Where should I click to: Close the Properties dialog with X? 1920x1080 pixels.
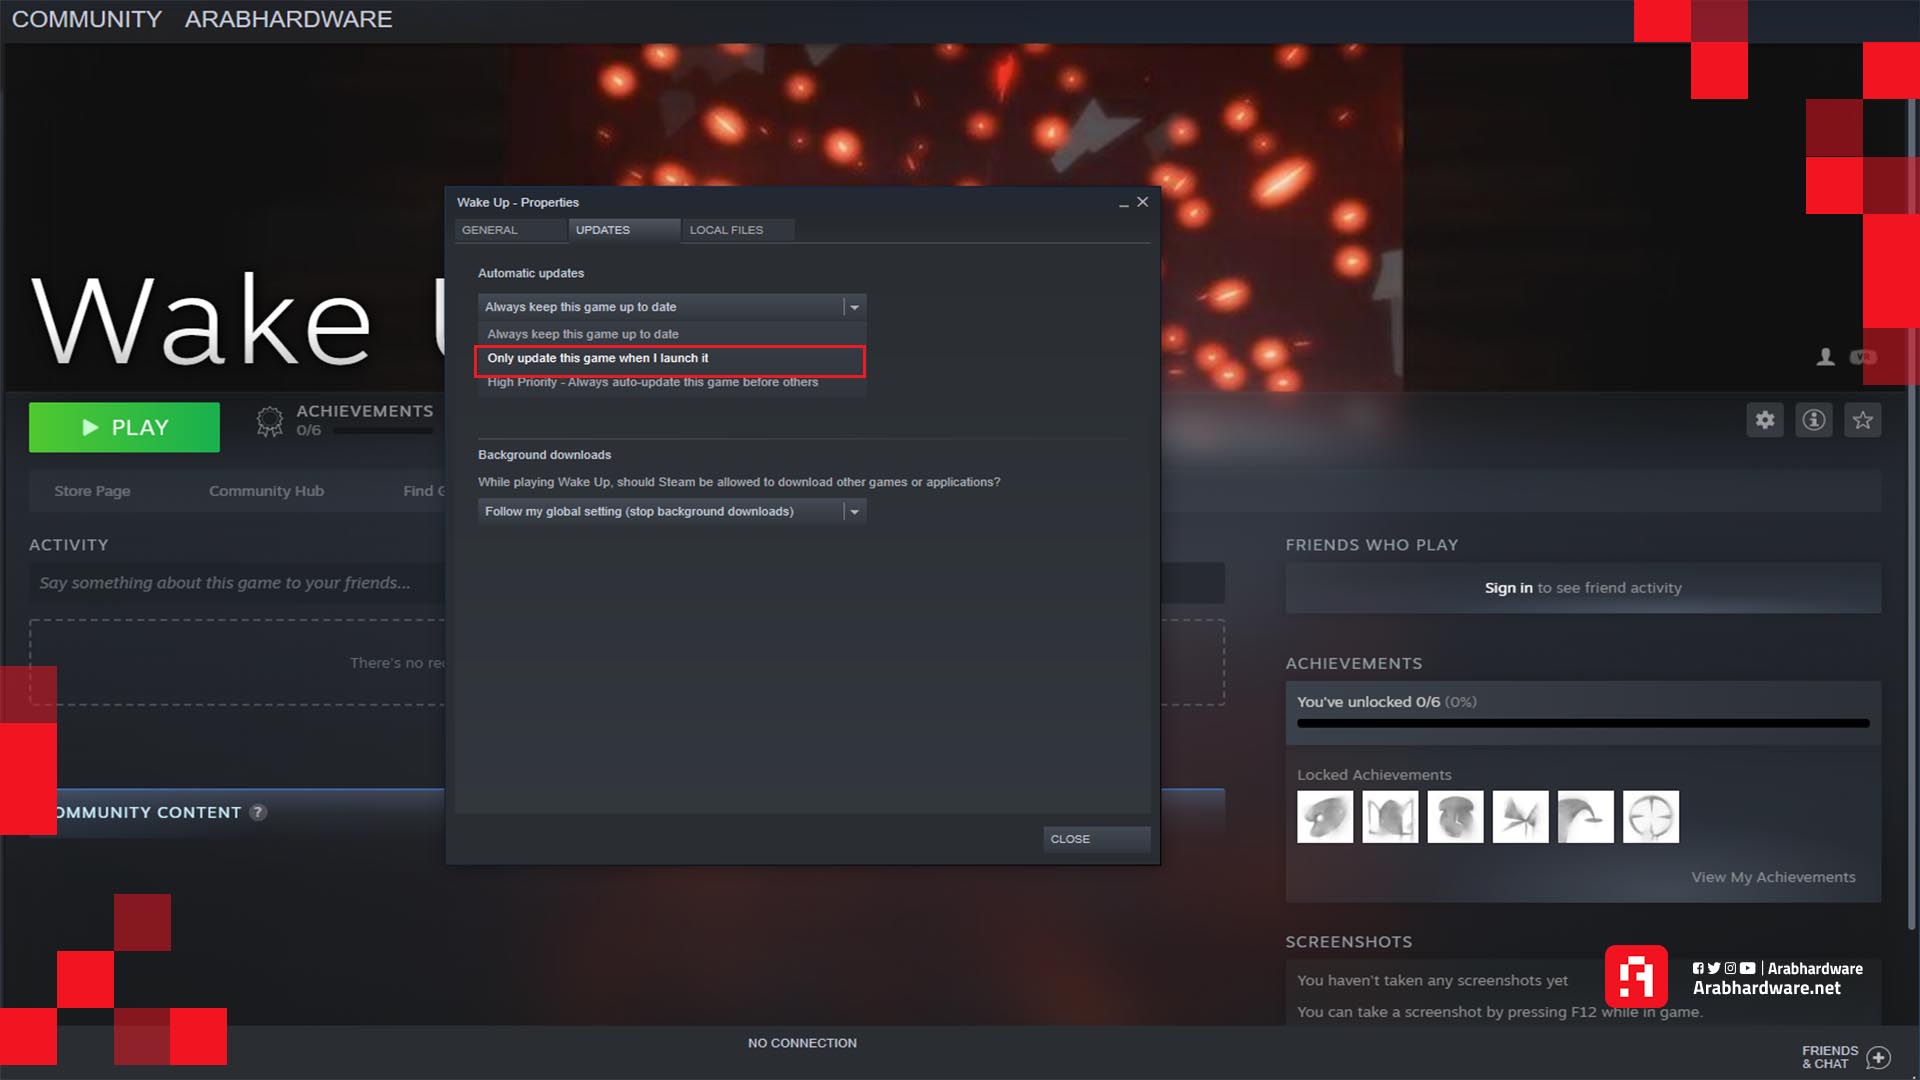coord(1143,202)
